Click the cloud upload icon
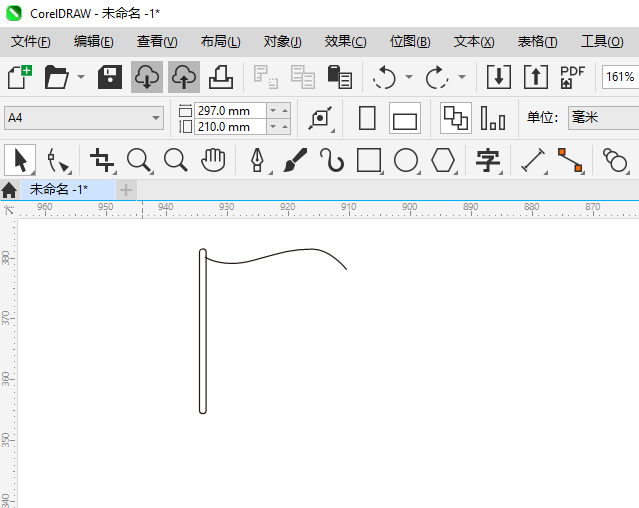 click(184, 77)
